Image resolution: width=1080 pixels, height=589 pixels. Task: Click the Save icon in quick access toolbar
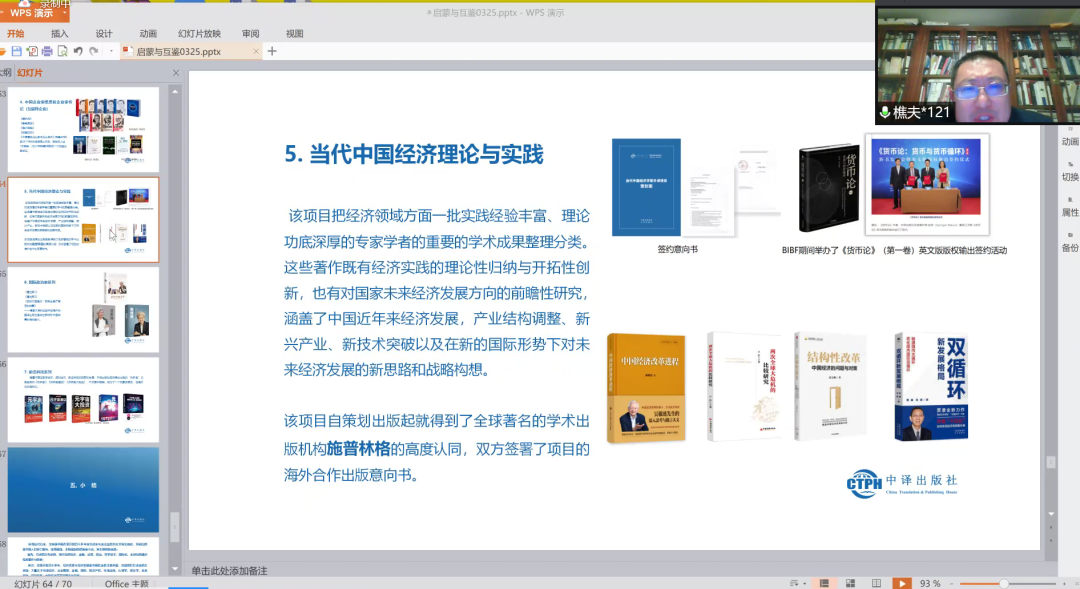(16, 50)
